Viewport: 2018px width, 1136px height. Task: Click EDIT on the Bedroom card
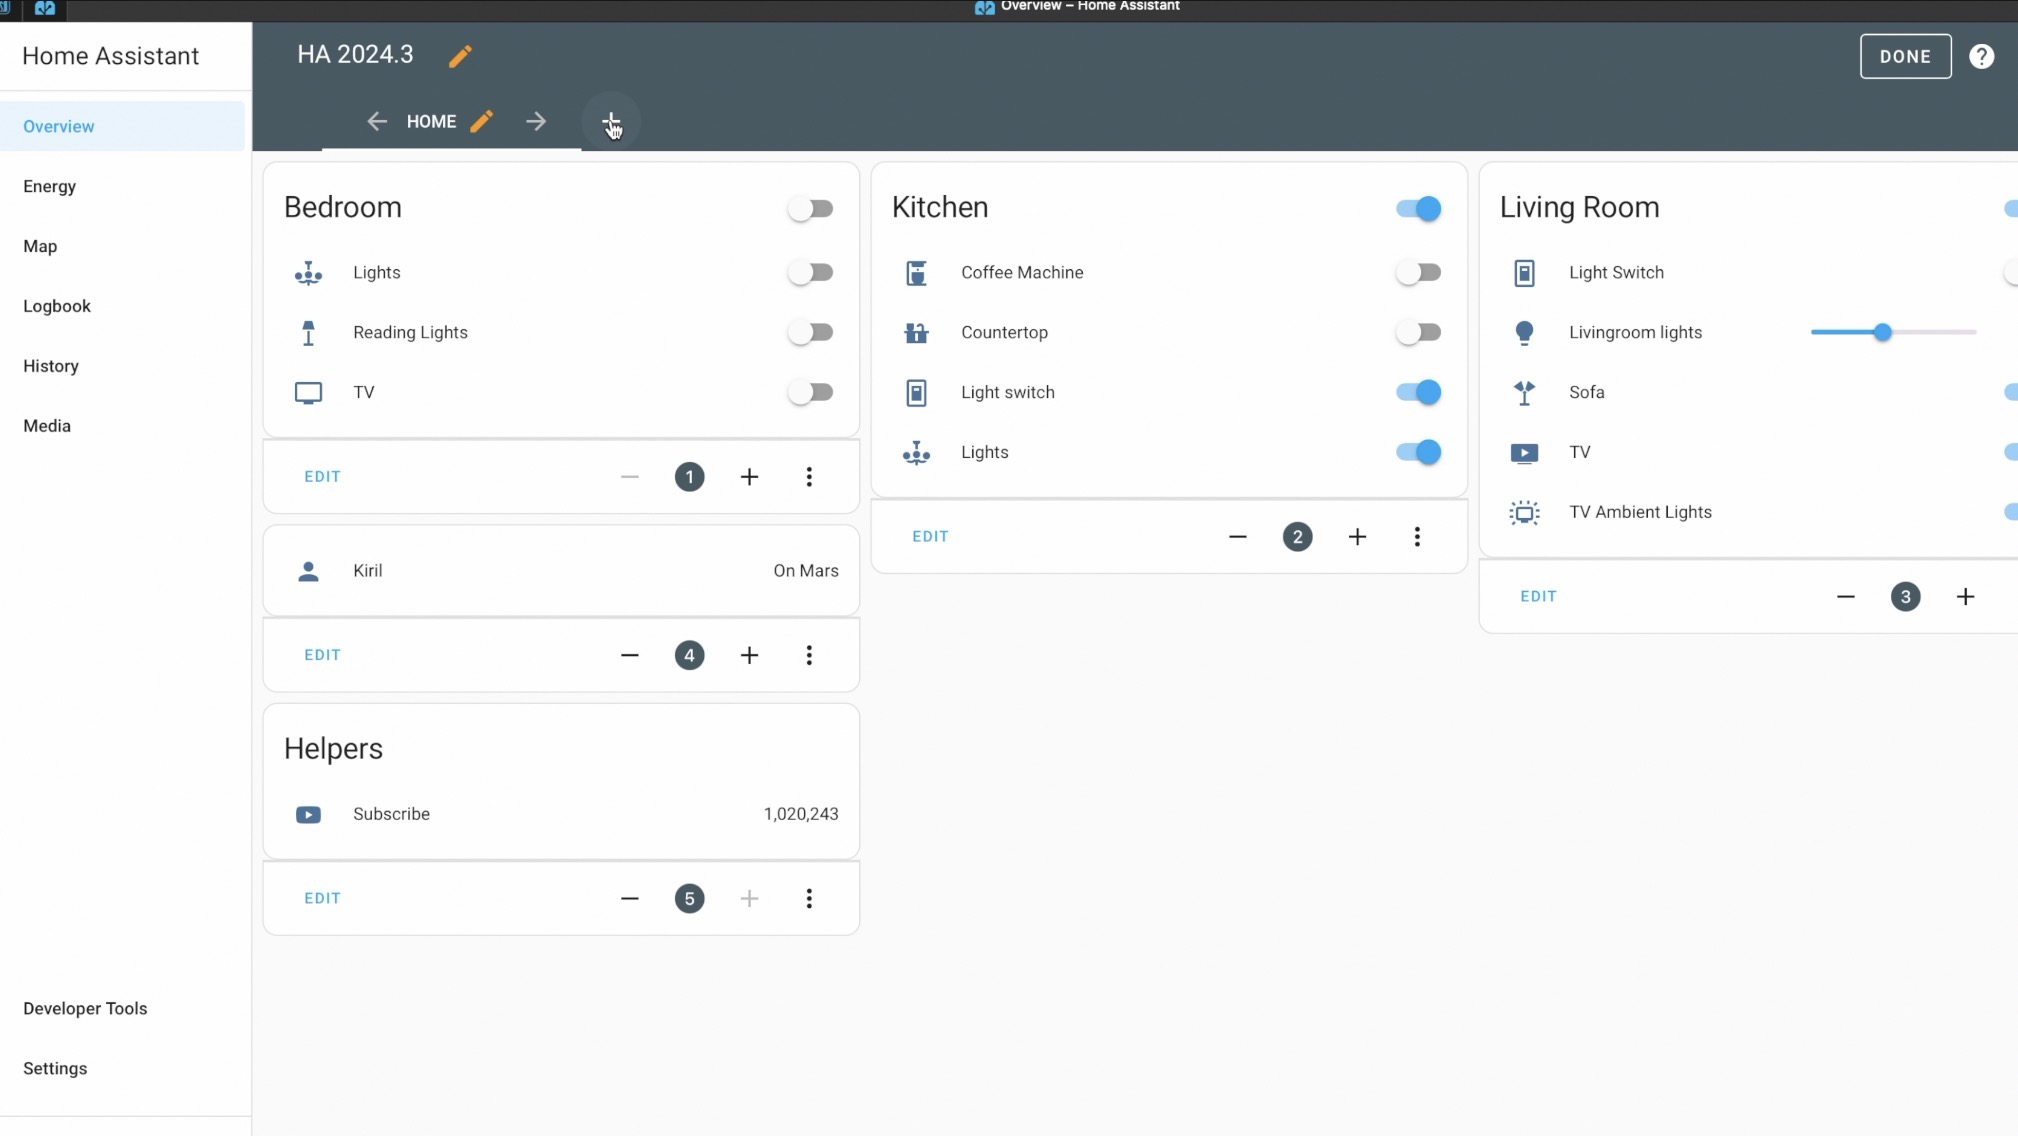[322, 477]
